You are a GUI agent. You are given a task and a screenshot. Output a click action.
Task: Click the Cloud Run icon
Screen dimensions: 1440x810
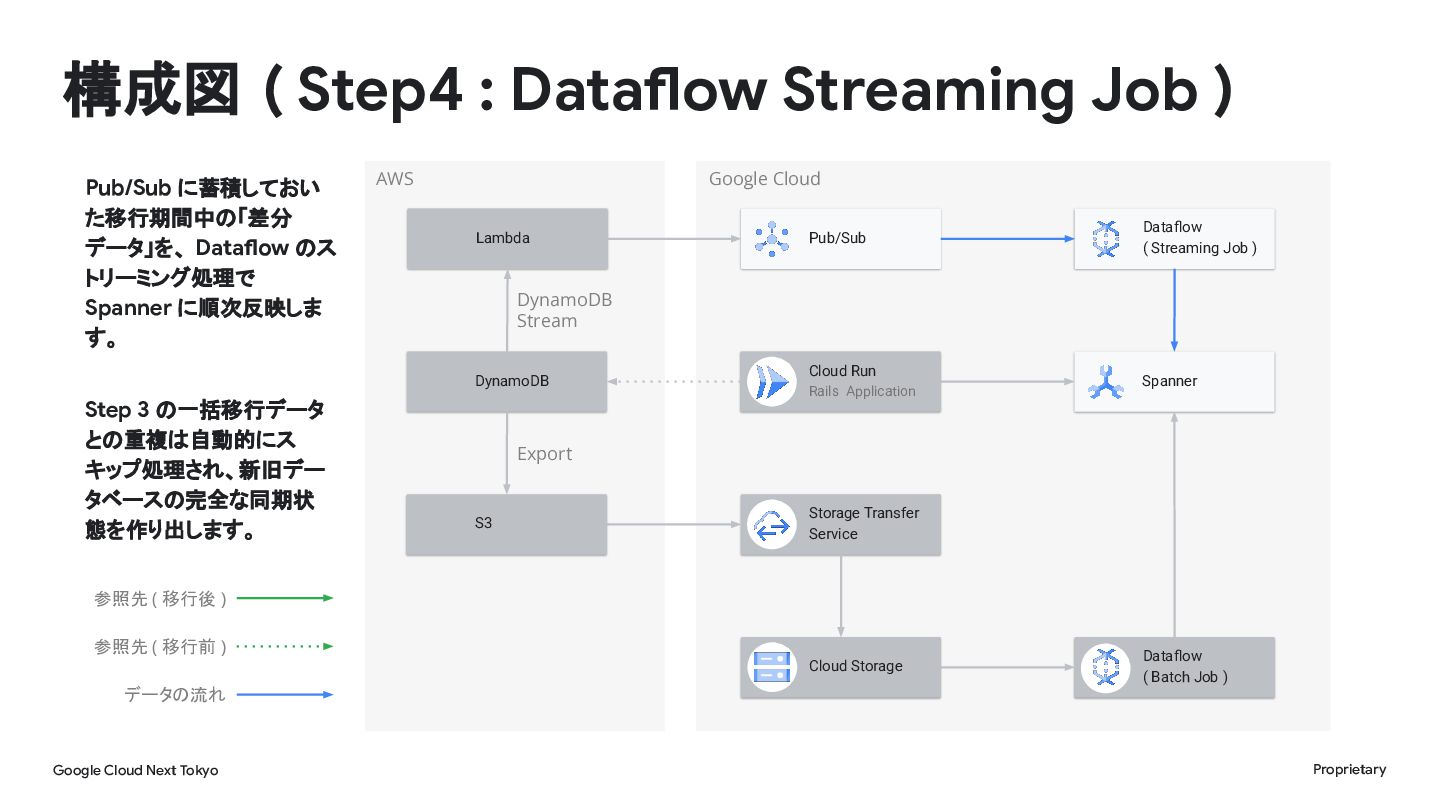pyautogui.click(x=772, y=381)
